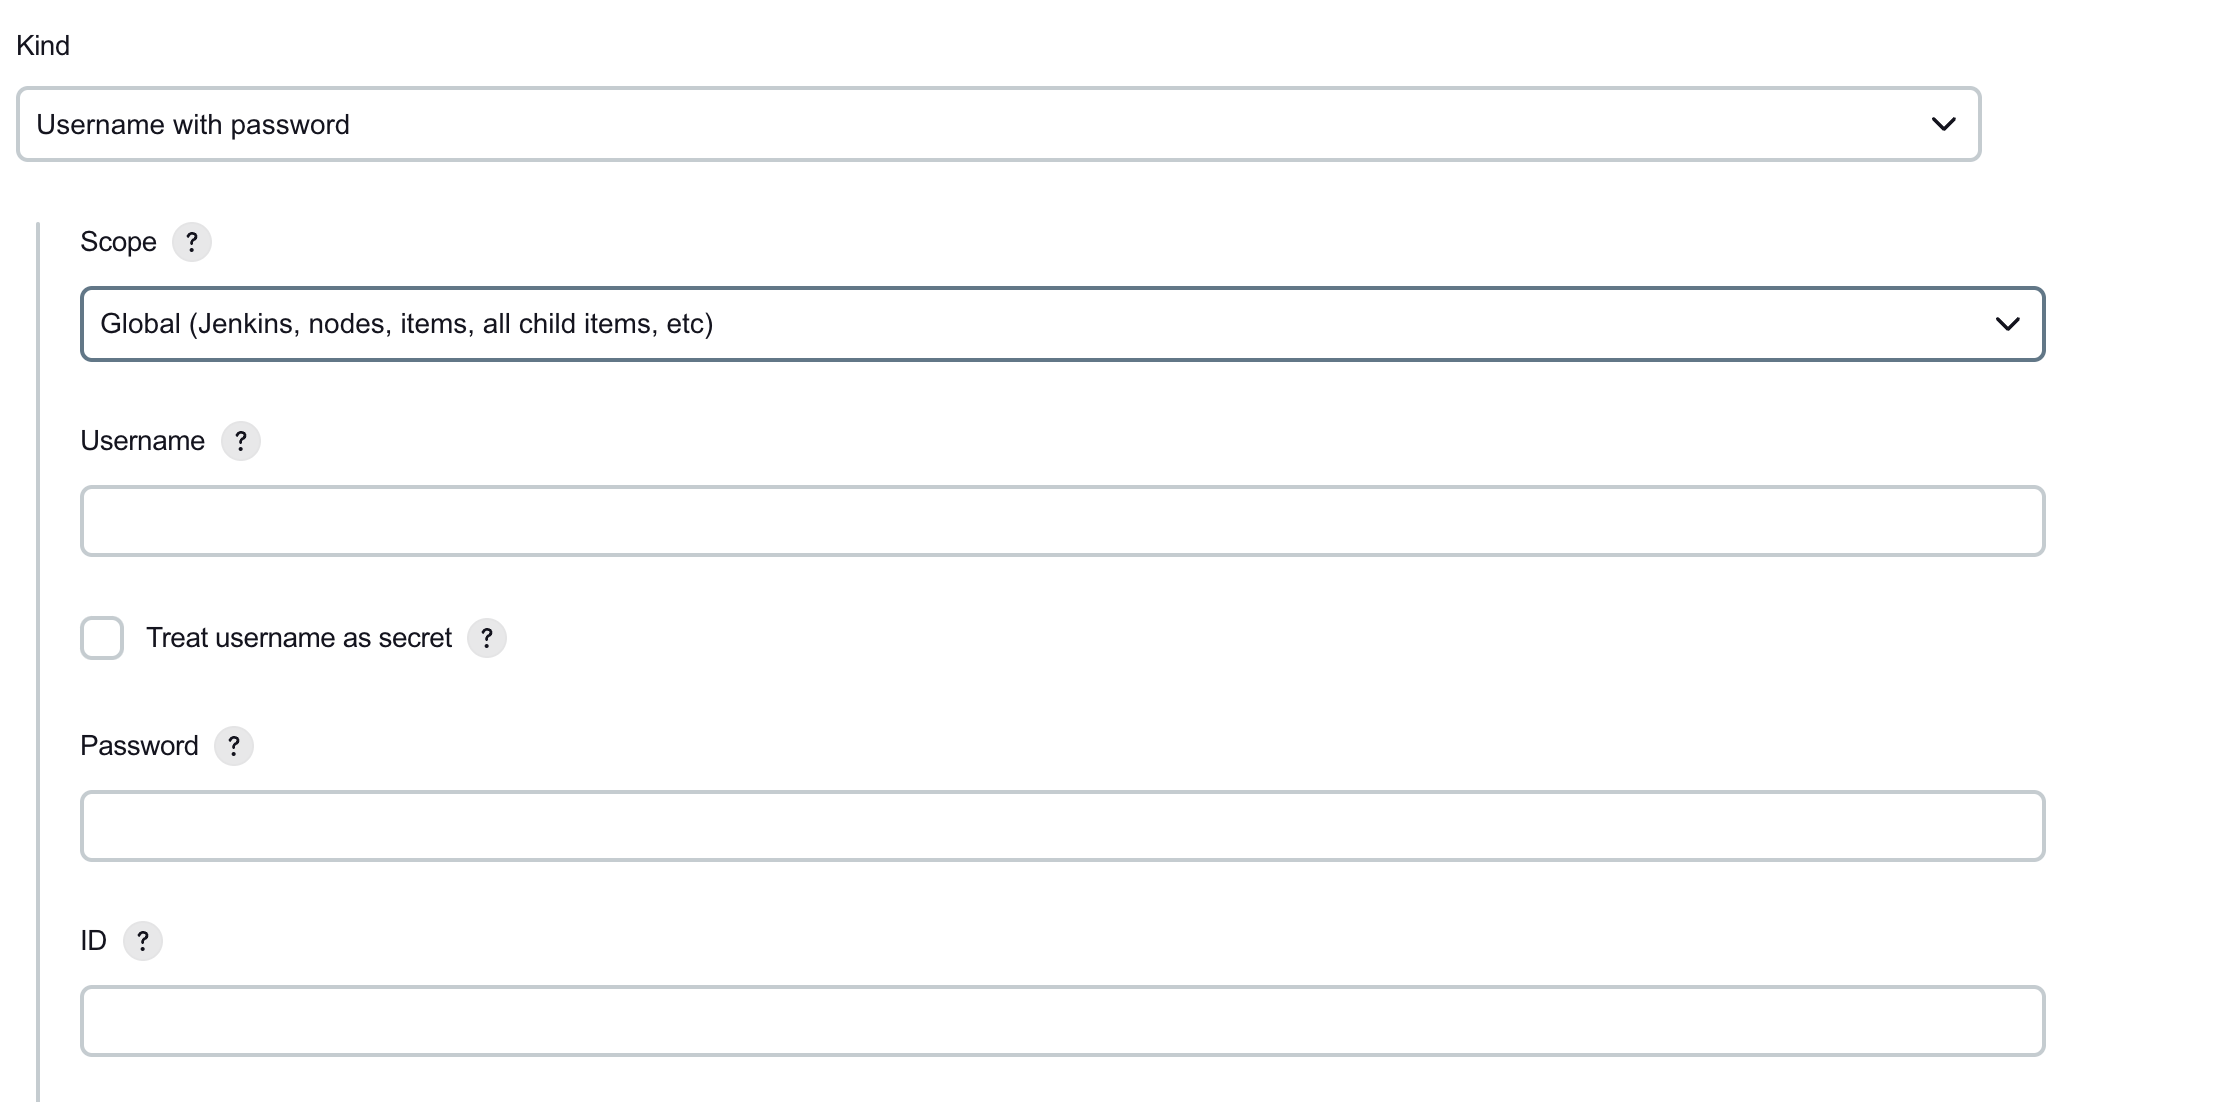Click the Scope label text
This screenshot has height=1102, width=2226.
[x=118, y=242]
